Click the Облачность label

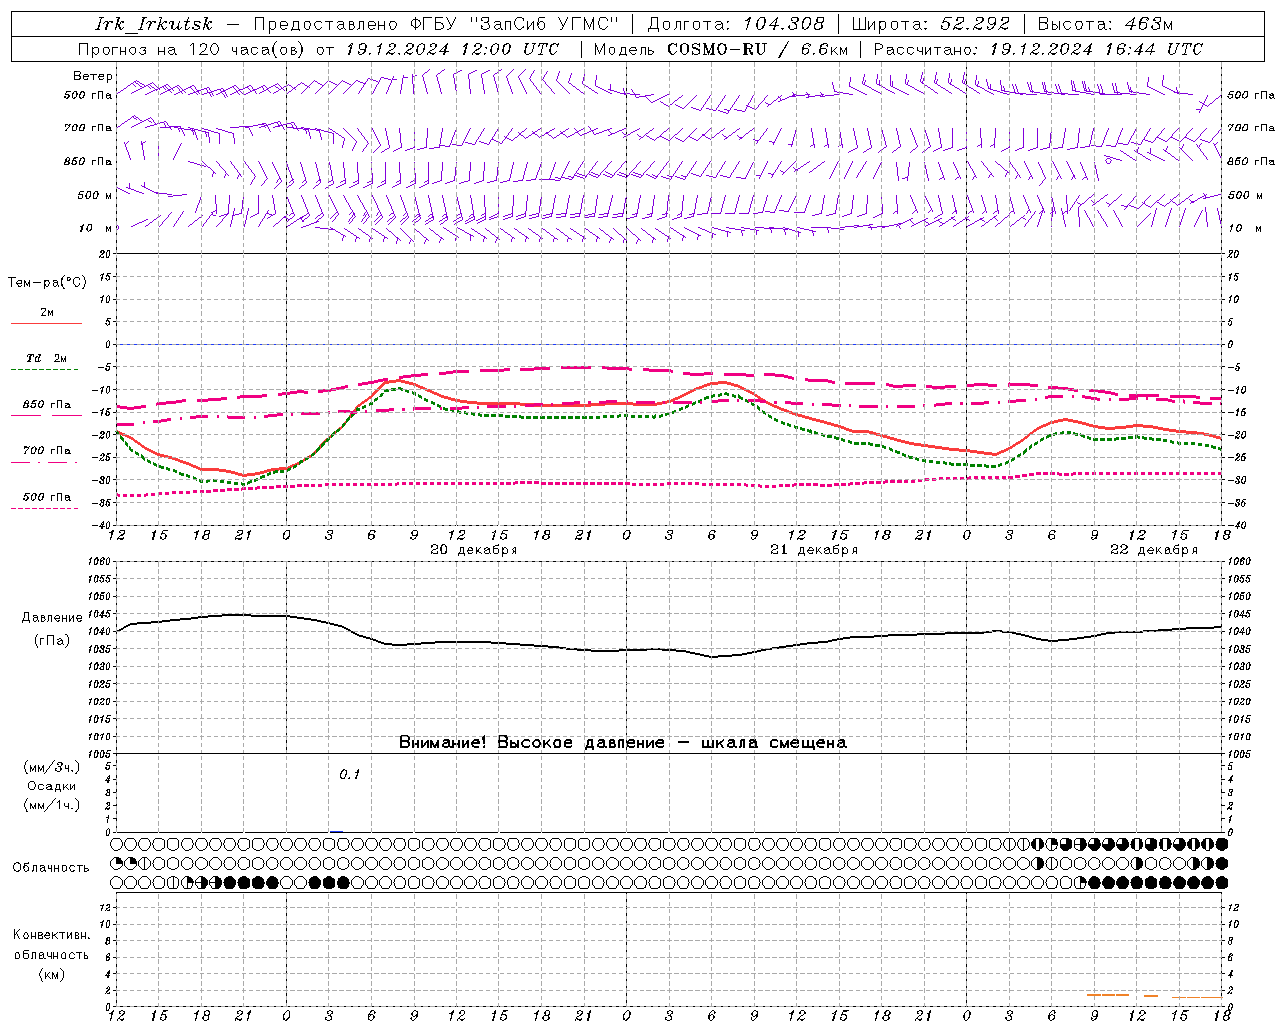pyautogui.click(x=51, y=868)
